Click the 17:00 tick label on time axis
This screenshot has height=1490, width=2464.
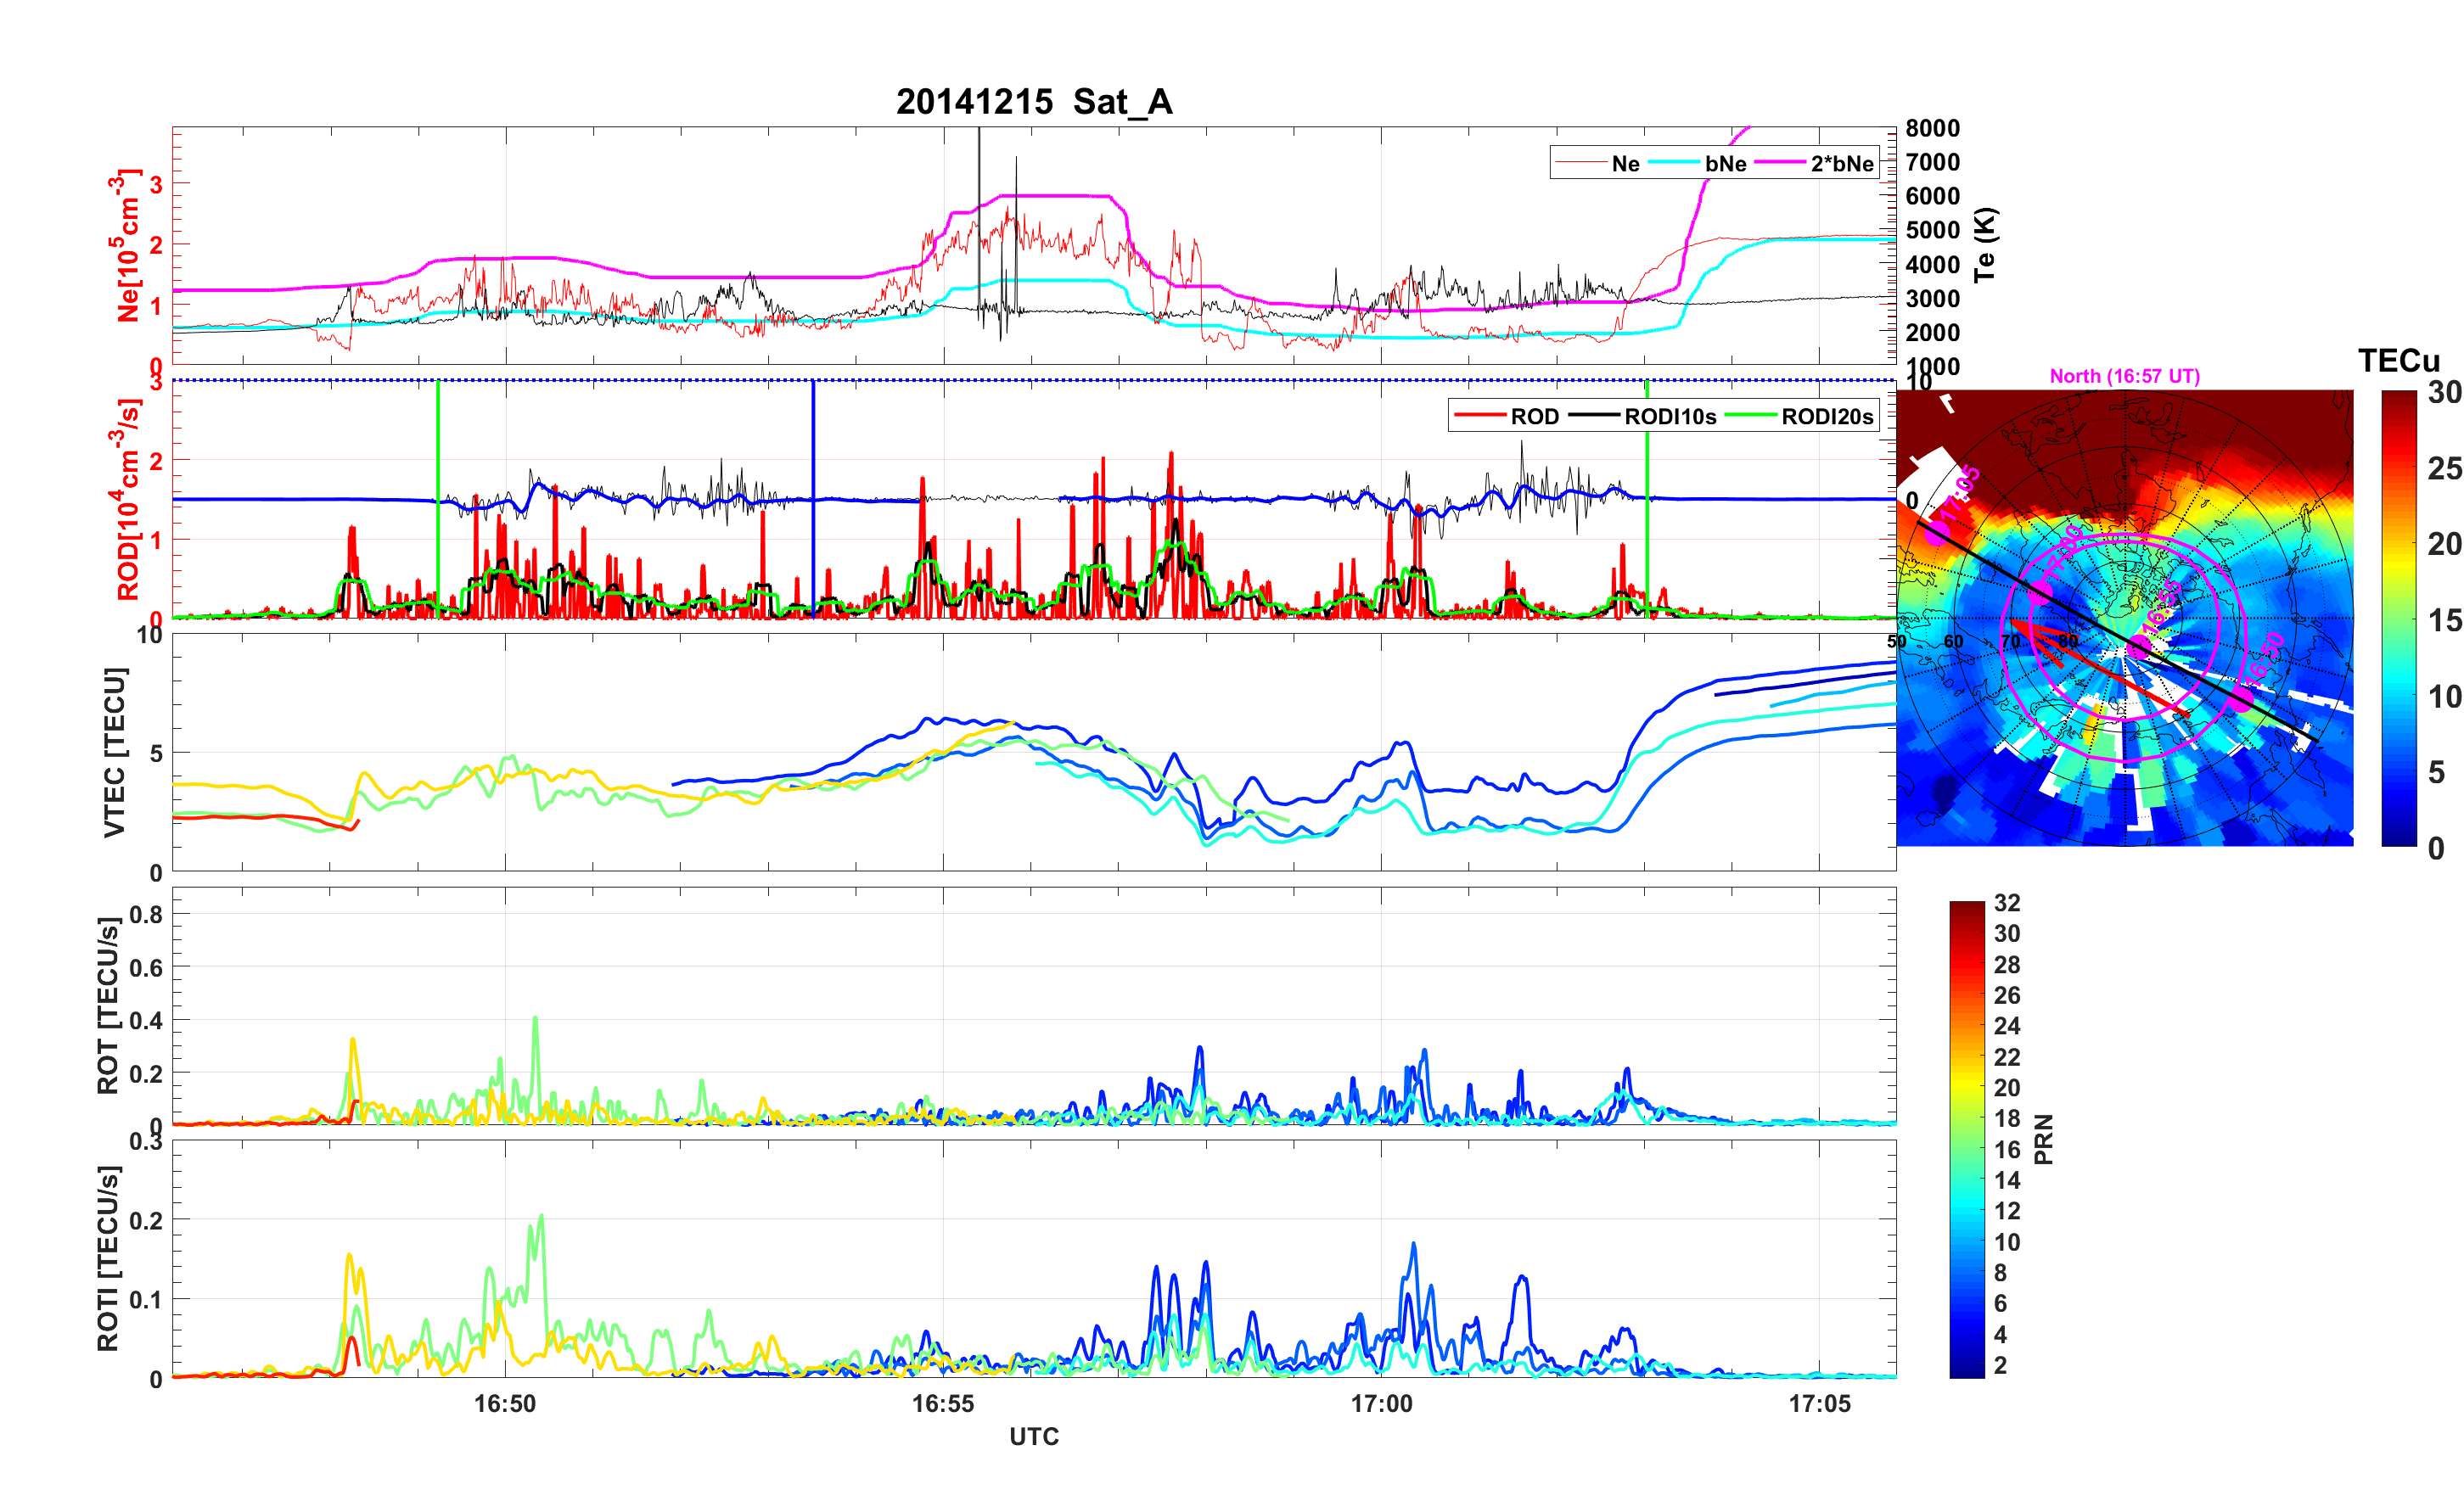[1381, 1403]
